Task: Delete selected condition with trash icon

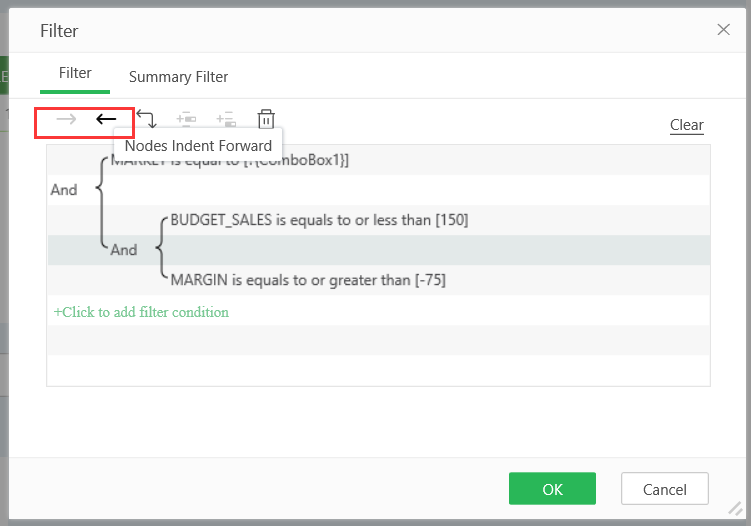Action: pos(266,120)
